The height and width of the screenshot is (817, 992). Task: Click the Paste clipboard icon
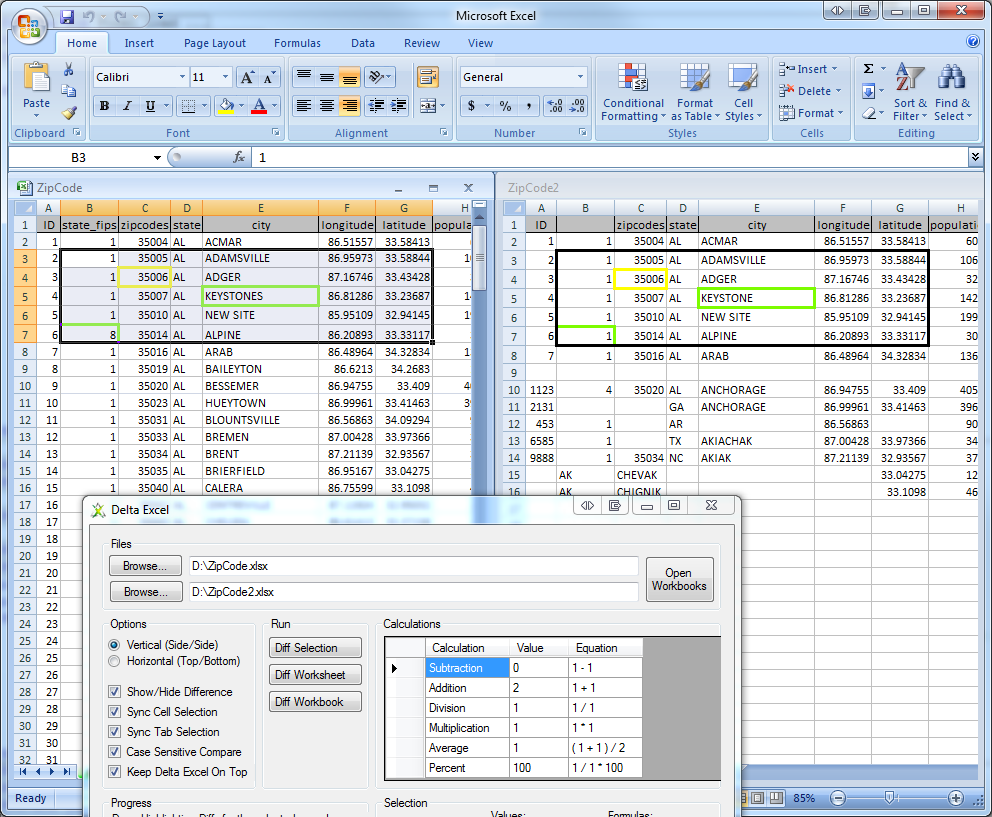pyautogui.click(x=36, y=79)
